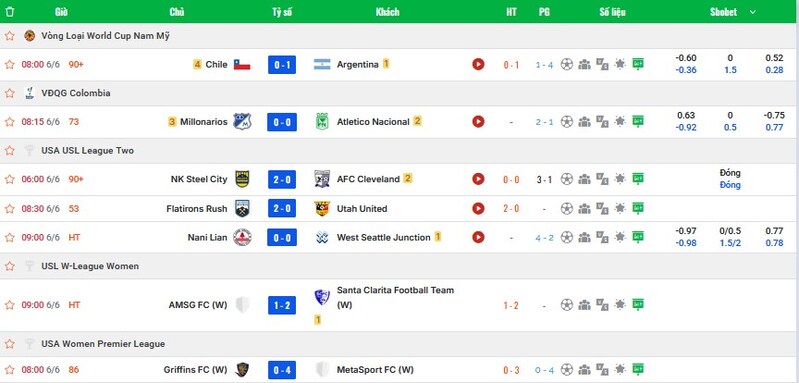Toggle favorite star for VĐQG Colombia league
This screenshot has height=383, width=799.
(x=10, y=93)
